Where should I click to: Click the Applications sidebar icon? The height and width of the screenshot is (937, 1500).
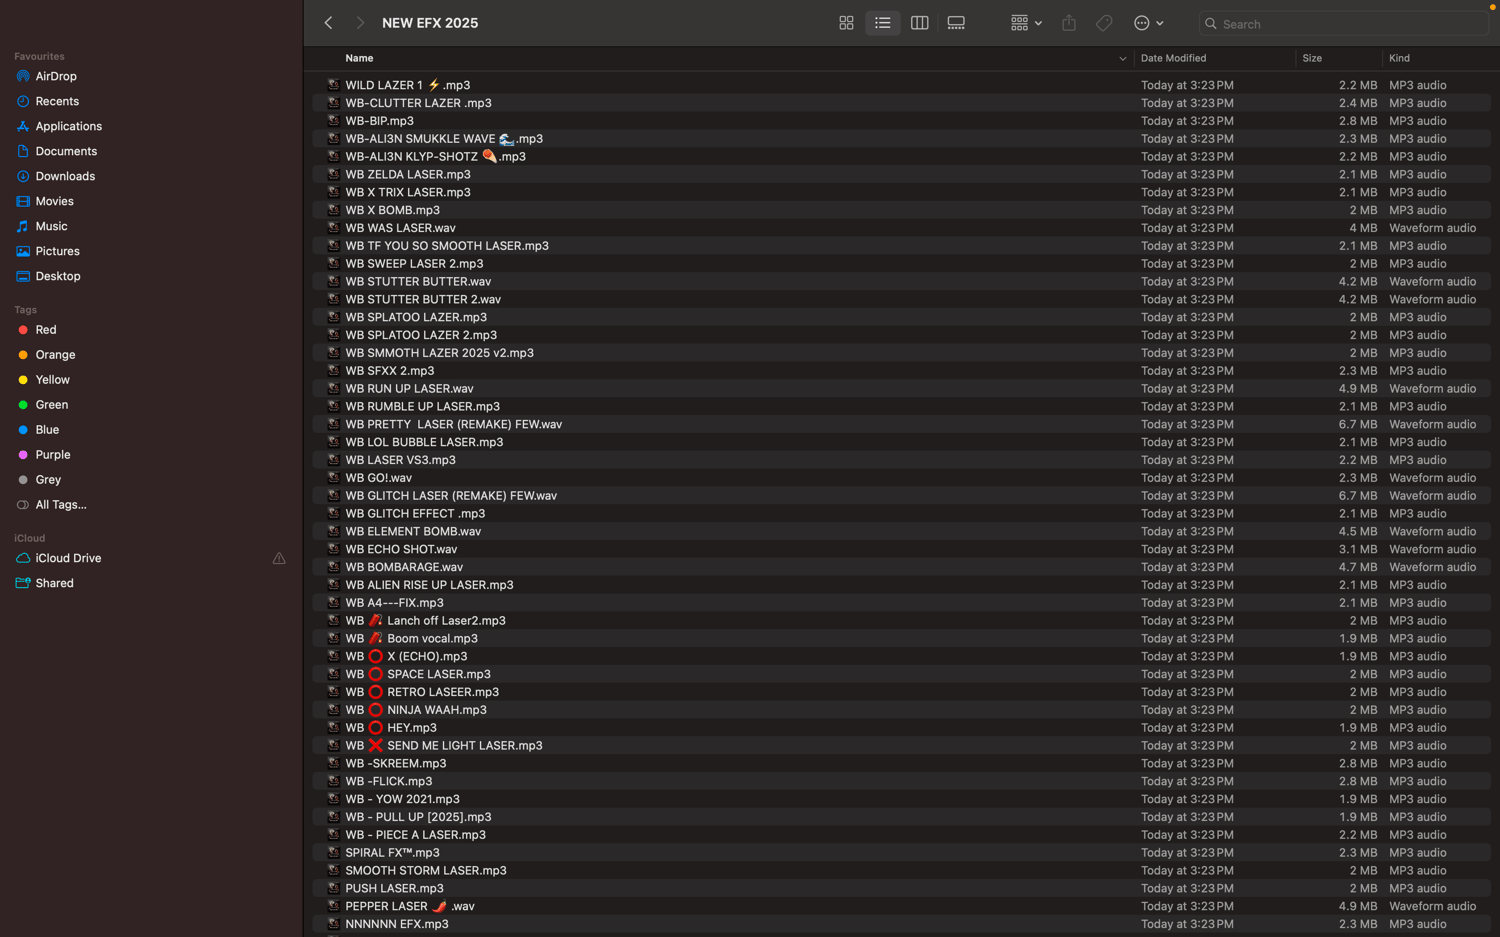click(23, 126)
